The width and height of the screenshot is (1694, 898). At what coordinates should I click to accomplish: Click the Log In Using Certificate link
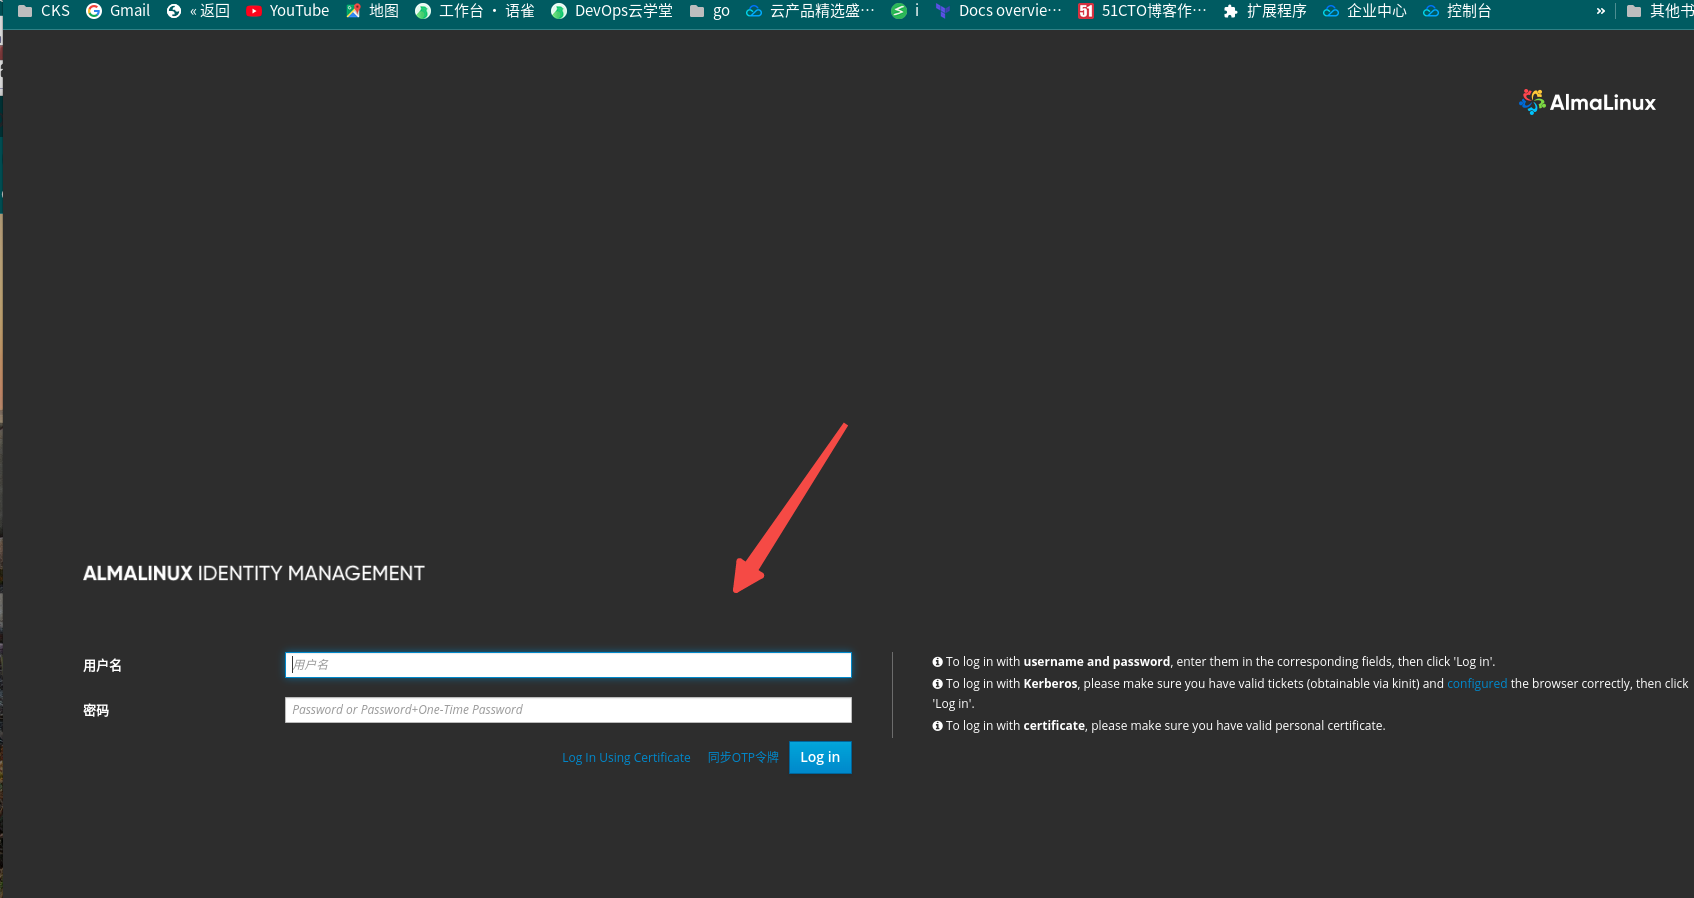626,758
